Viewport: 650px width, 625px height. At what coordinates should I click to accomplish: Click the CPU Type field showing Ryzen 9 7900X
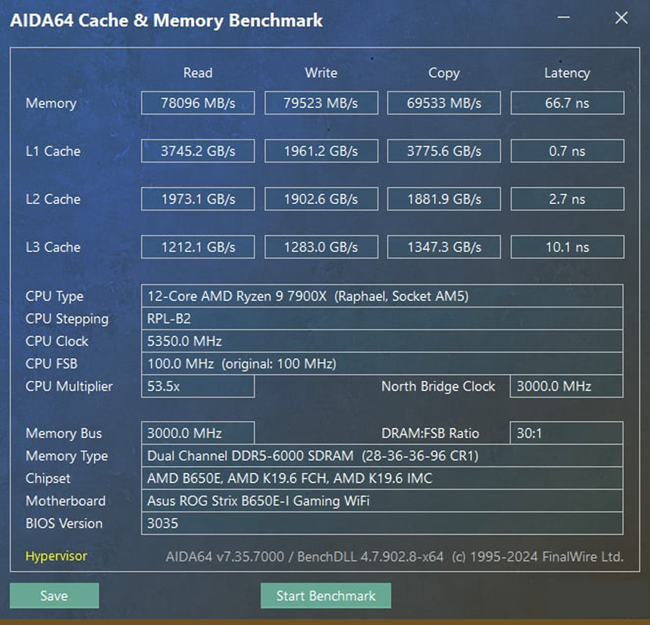382,296
